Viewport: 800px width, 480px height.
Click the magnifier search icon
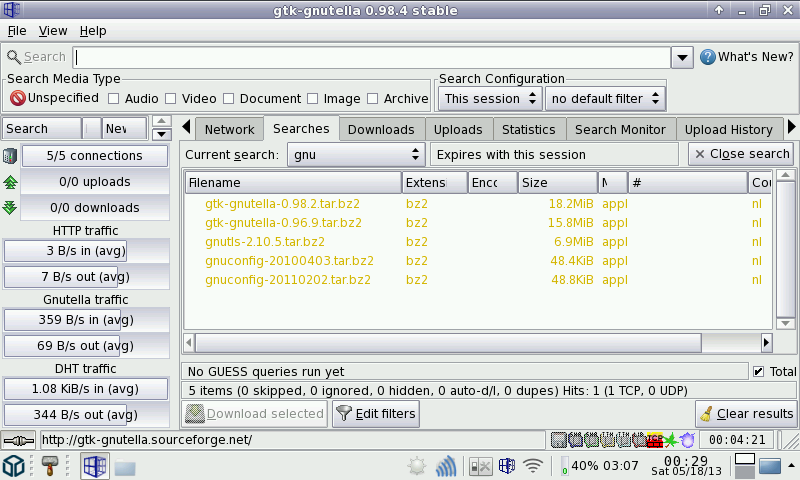coord(13,57)
